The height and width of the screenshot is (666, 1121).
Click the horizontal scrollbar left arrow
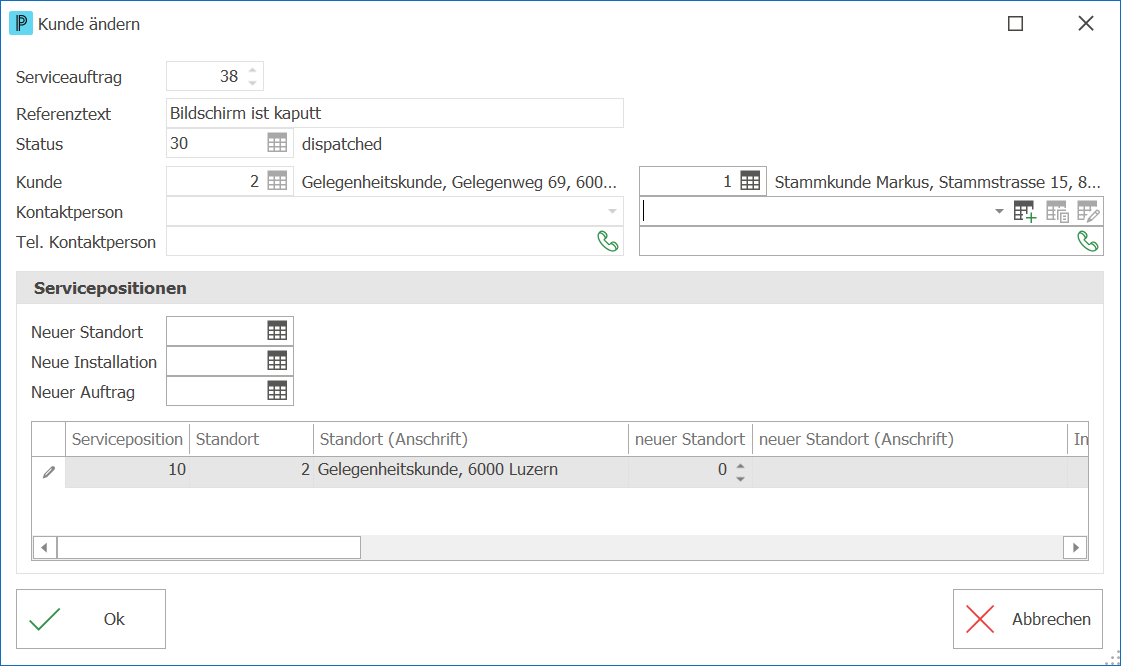pyautogui.click(x=44, y=547)
